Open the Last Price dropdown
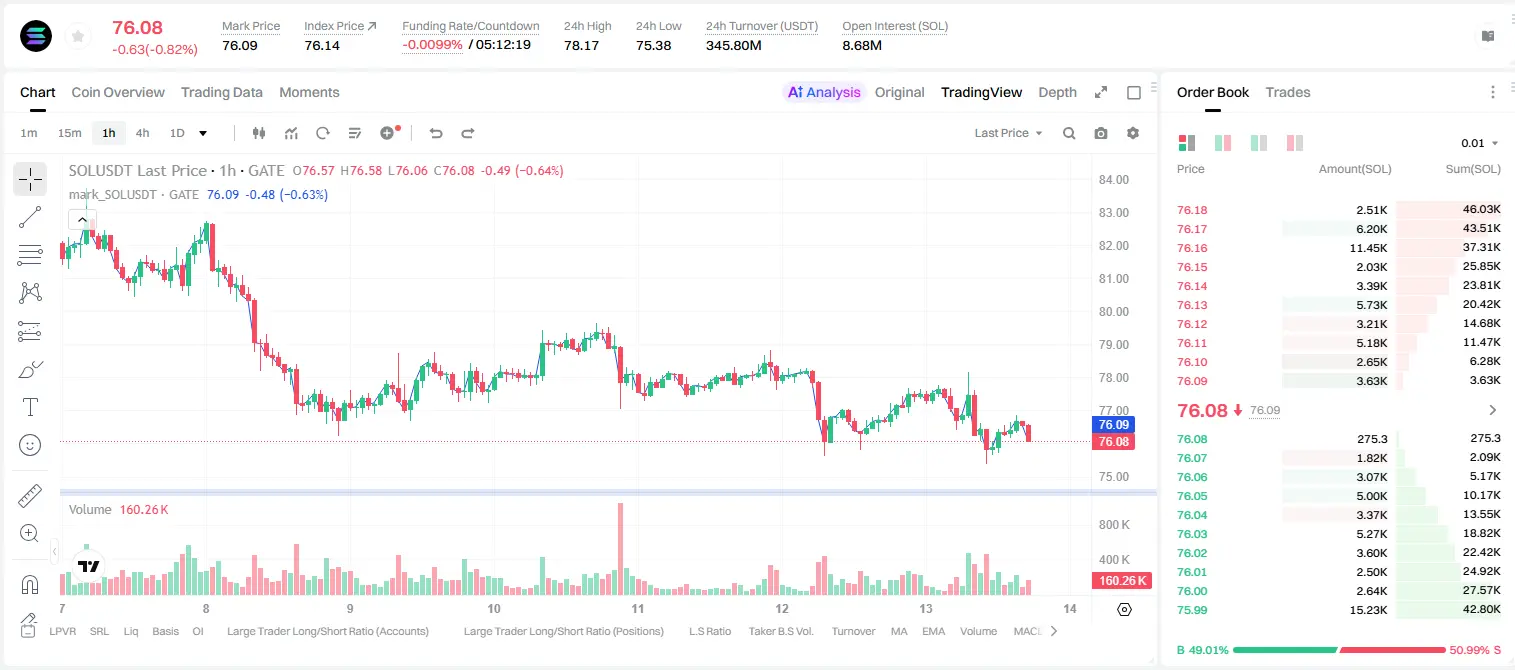The image size is (1515, 670). tap(1008, 133)
